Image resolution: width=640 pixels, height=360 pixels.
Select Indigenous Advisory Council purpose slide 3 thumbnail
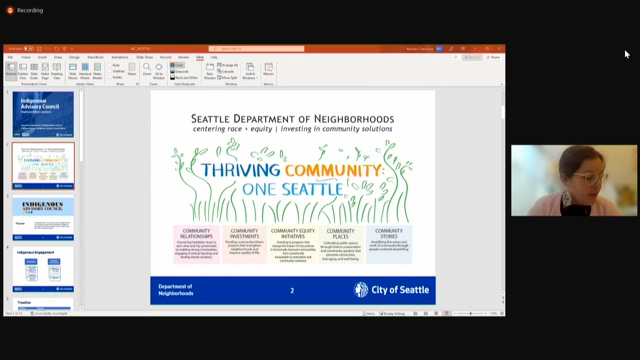coord(43,218)
